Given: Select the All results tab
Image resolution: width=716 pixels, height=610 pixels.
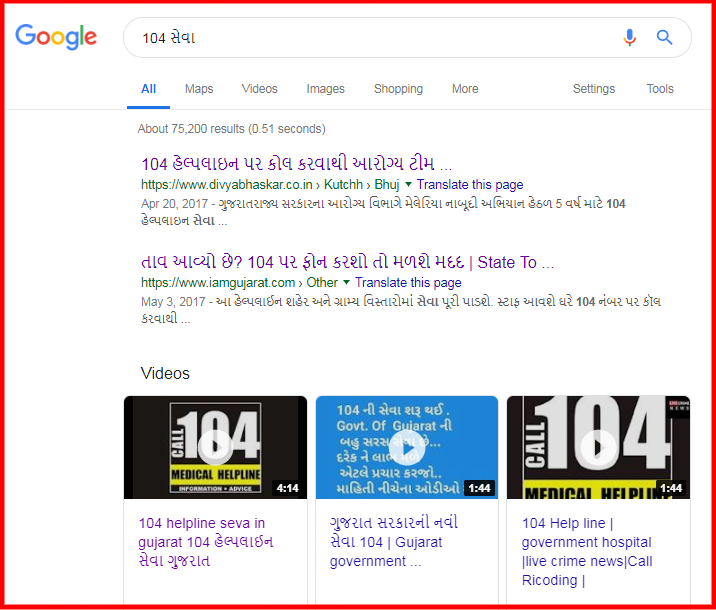Looking at the screenshot, I should click(x=148, y=89).
